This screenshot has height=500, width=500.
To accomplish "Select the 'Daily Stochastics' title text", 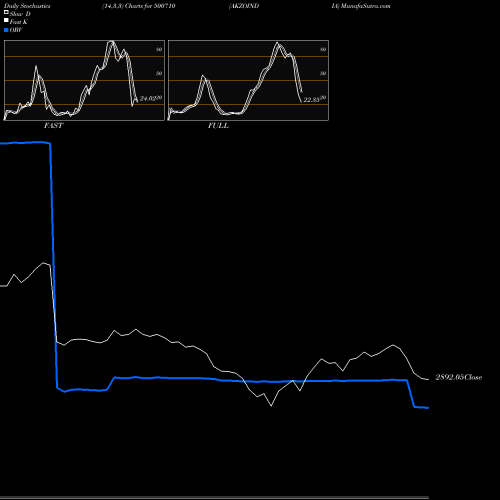I will coord(27,6).
